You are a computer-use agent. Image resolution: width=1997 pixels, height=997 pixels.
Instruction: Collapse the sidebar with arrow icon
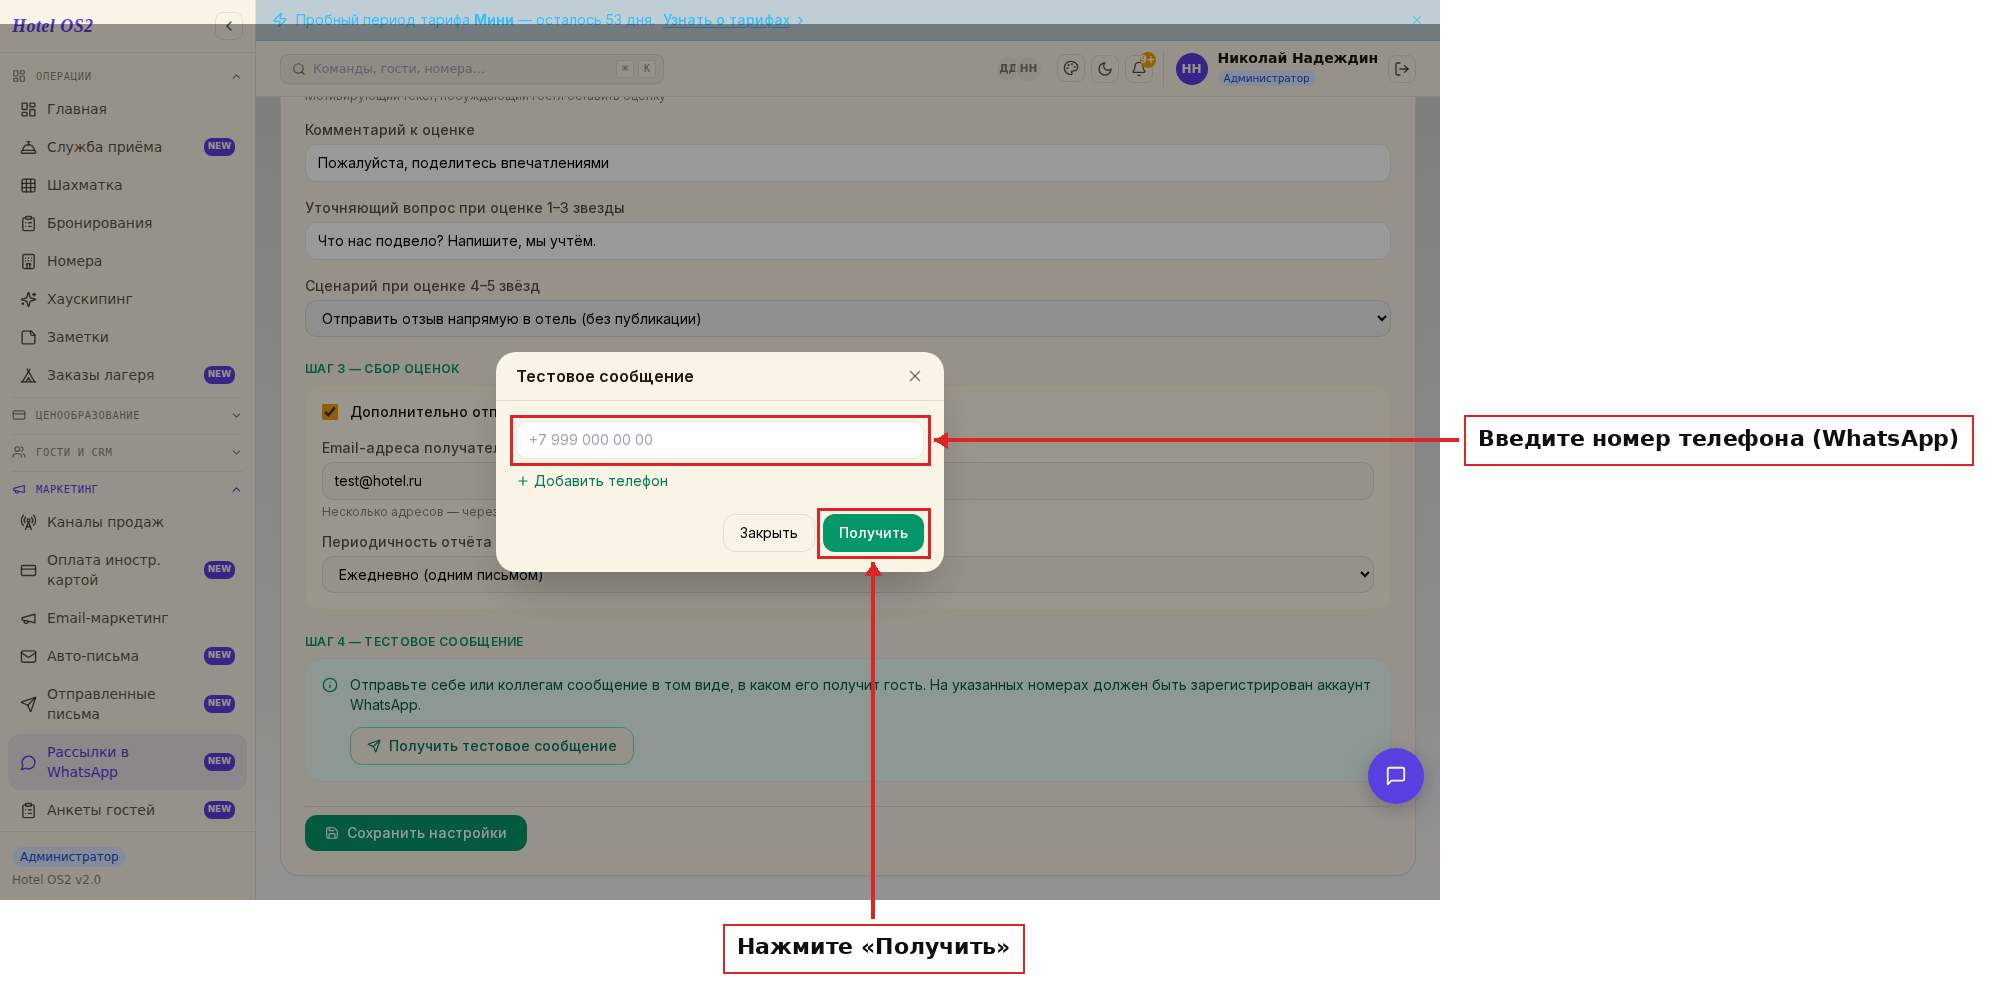[x=229, y=26]
